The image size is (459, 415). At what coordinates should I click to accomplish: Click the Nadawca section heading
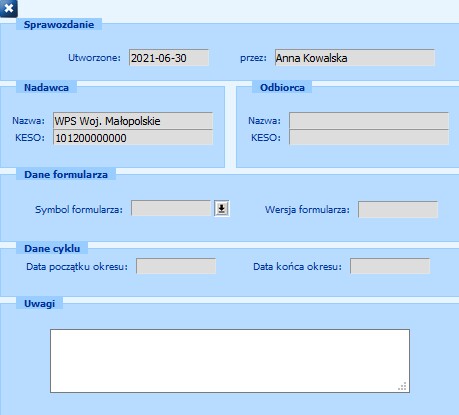[46, 87]
